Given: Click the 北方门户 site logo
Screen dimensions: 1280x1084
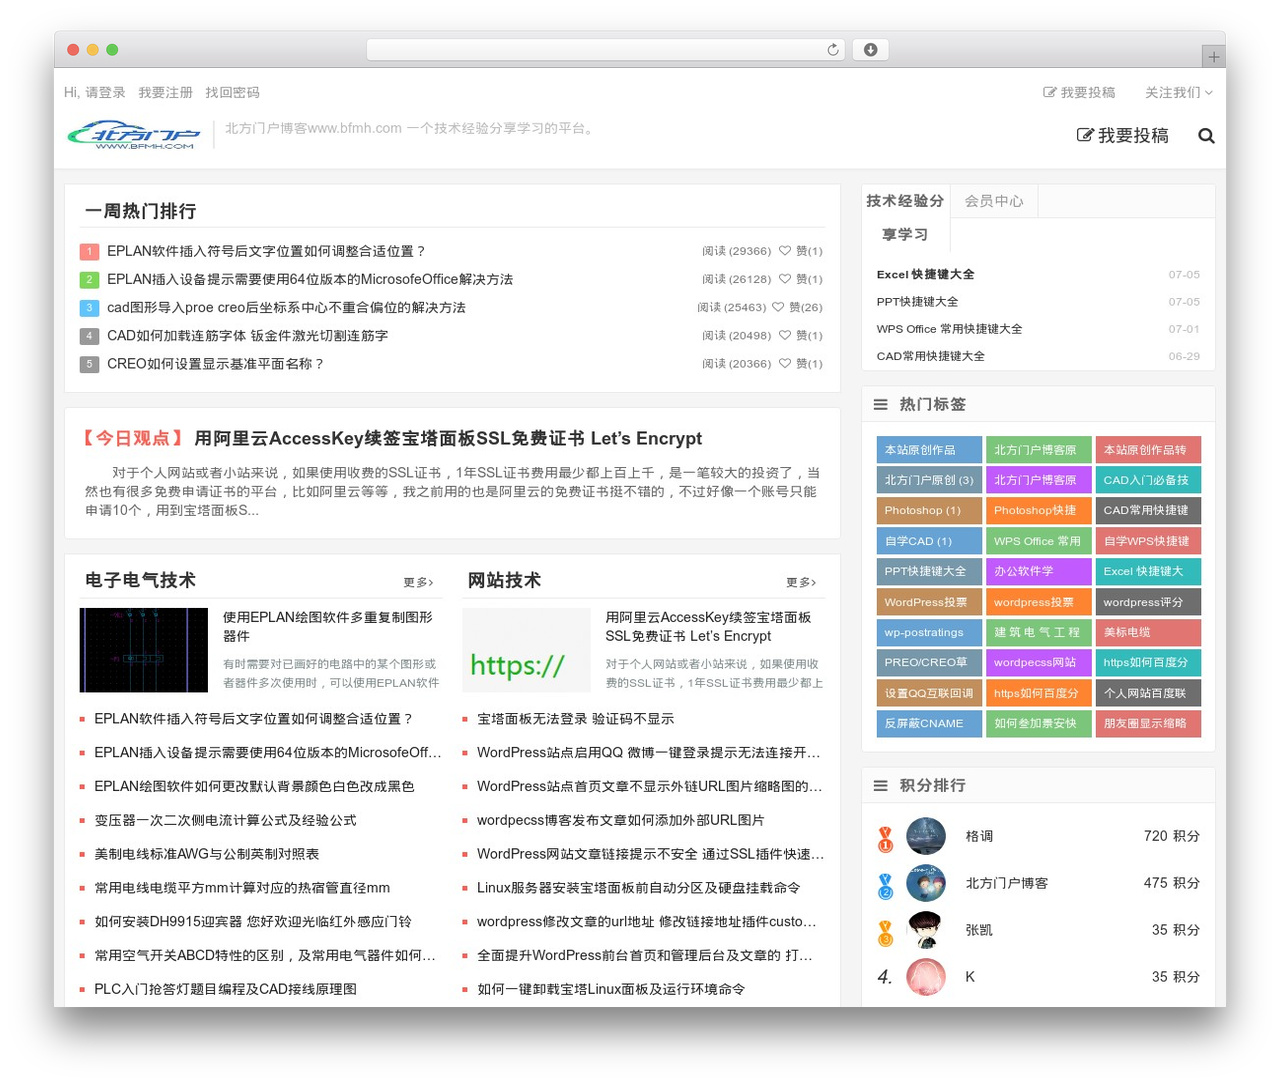Looking at the screenshot, I should pyautogui.click(x=134, y=135).
